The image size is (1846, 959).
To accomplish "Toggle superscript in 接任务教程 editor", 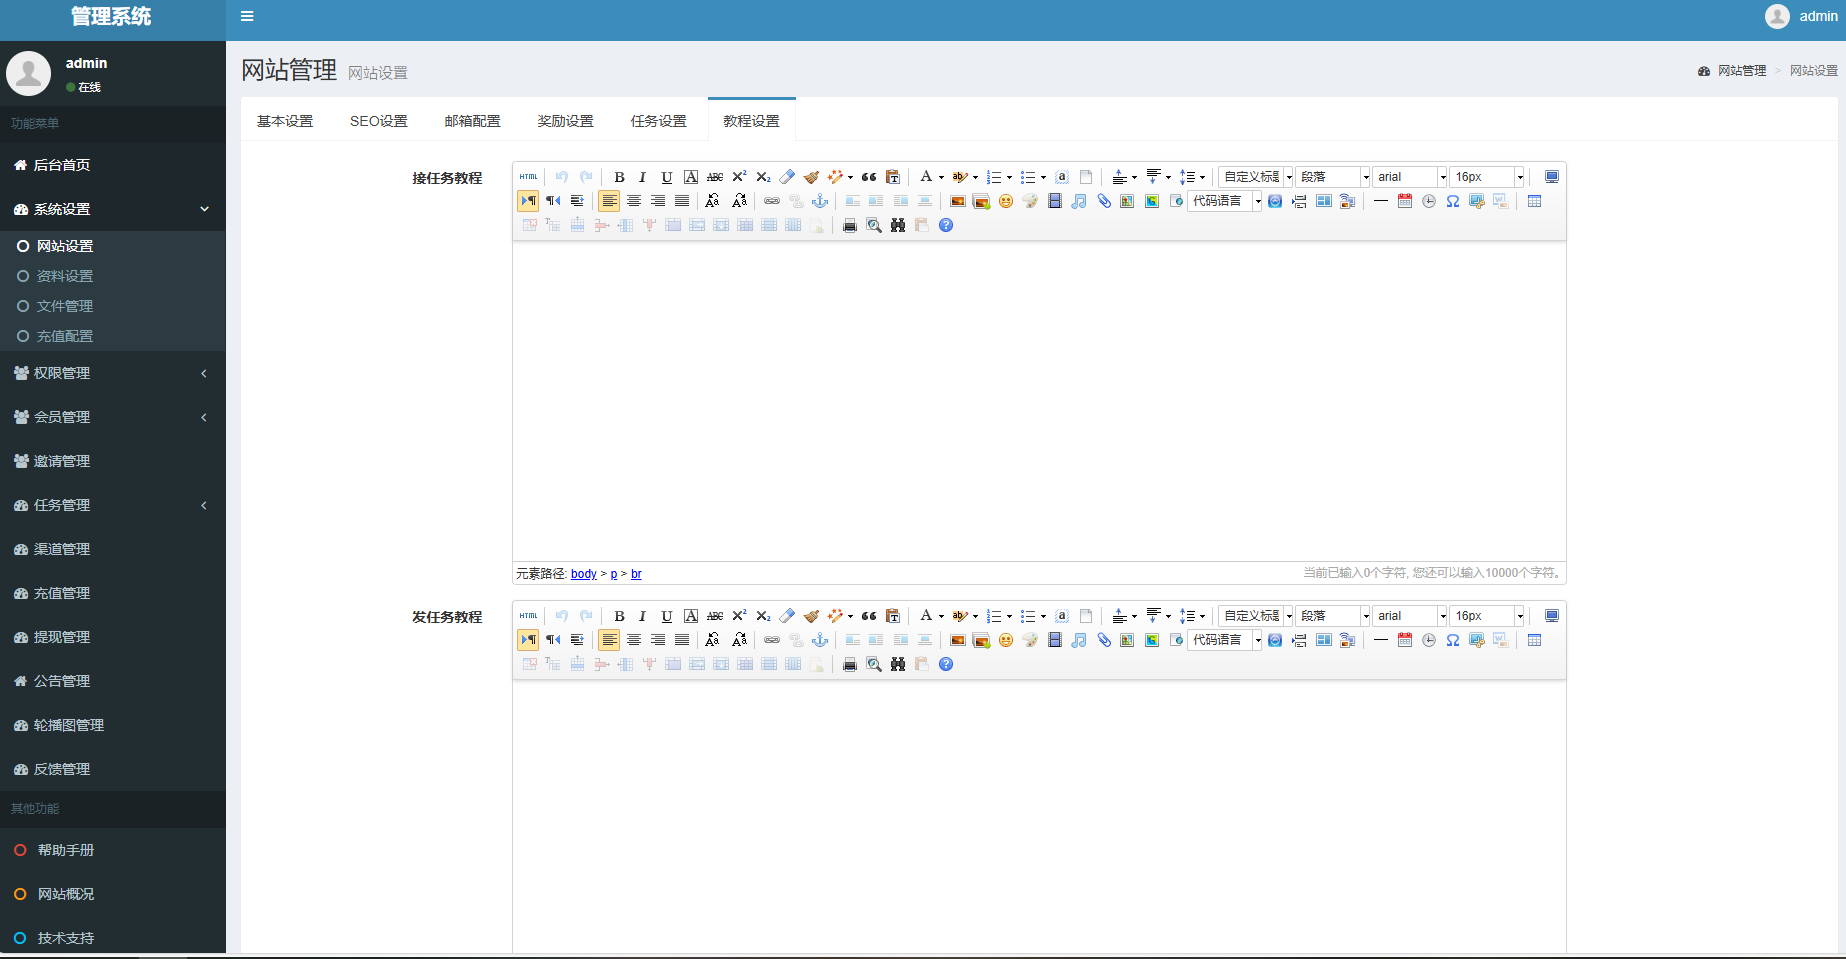I will point(739,177).
